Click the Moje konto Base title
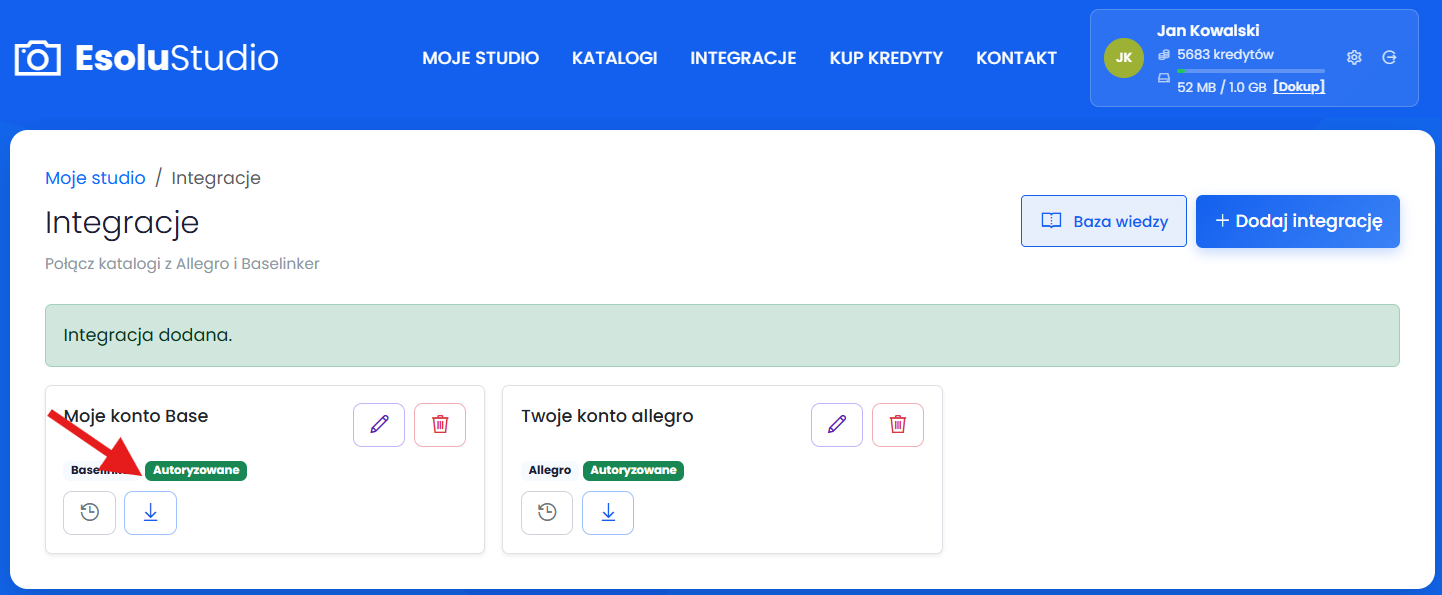 coord(136,416)
